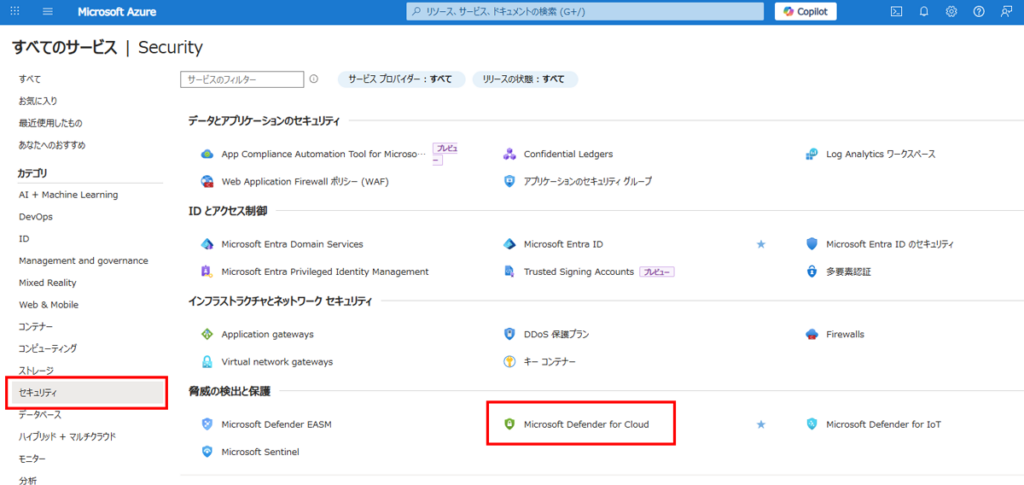Open the notifications bell
This screenshot has height=485, width=1024.
point(924,11)
